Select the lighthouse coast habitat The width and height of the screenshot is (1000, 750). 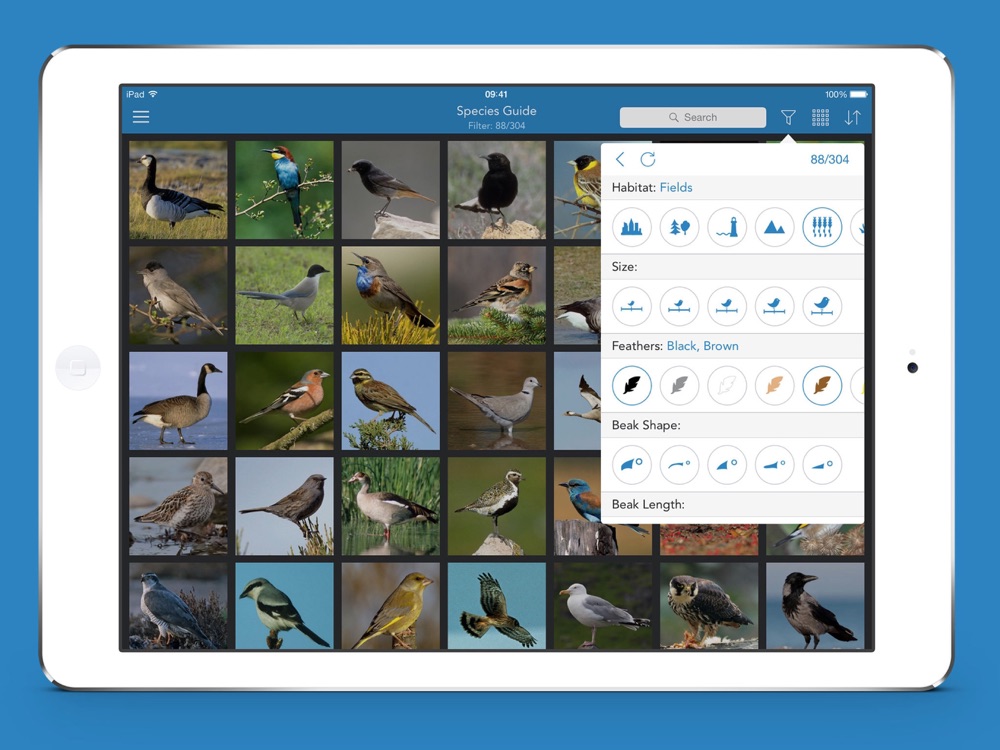point(727,227)
